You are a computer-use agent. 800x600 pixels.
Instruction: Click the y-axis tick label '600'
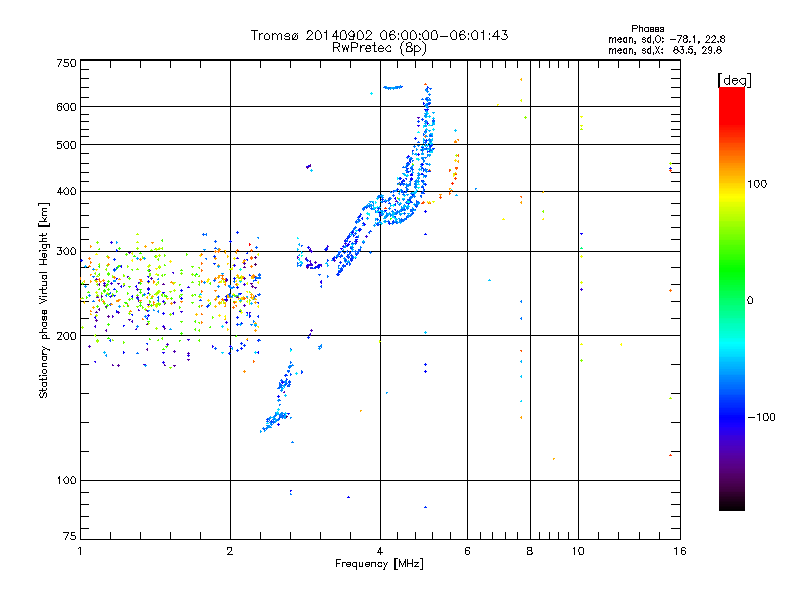67,107
